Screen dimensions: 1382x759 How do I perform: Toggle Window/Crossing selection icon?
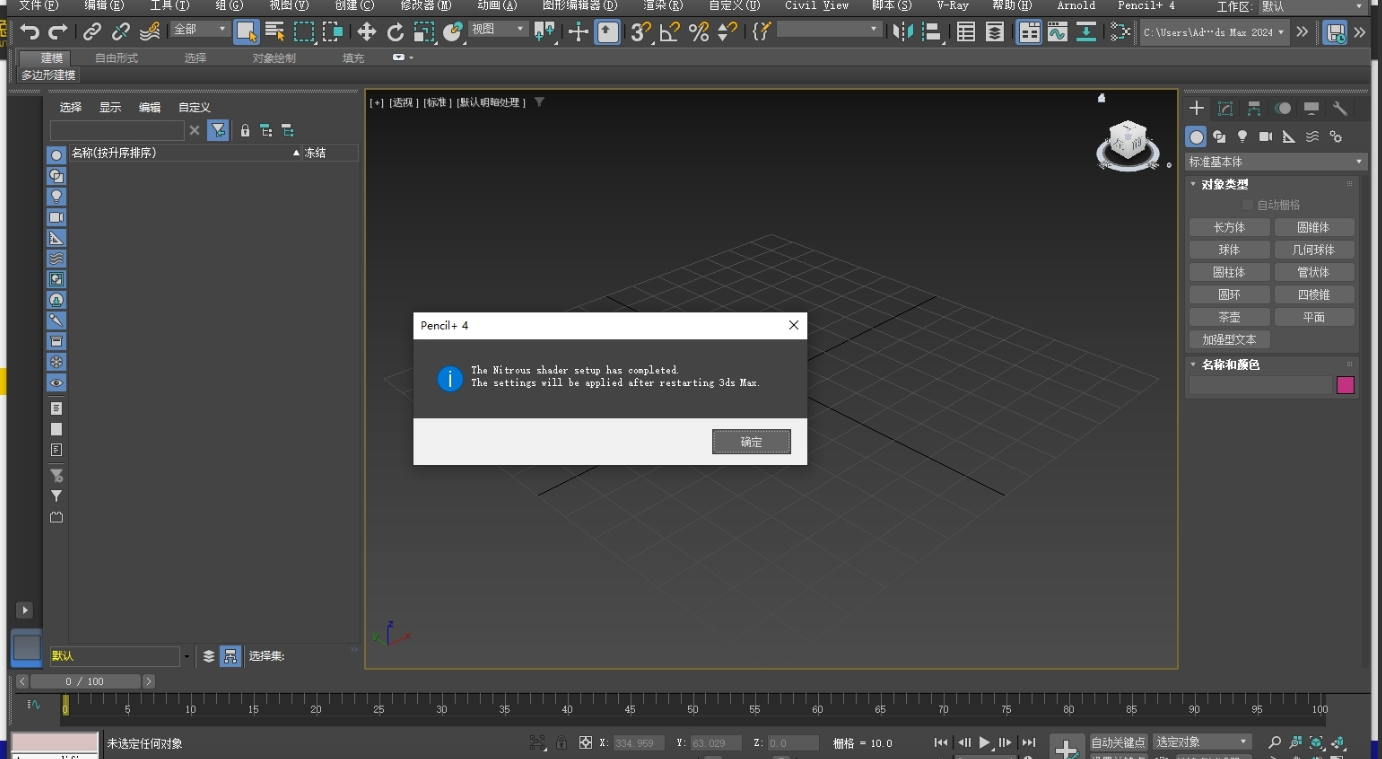(x=333, y=32)
